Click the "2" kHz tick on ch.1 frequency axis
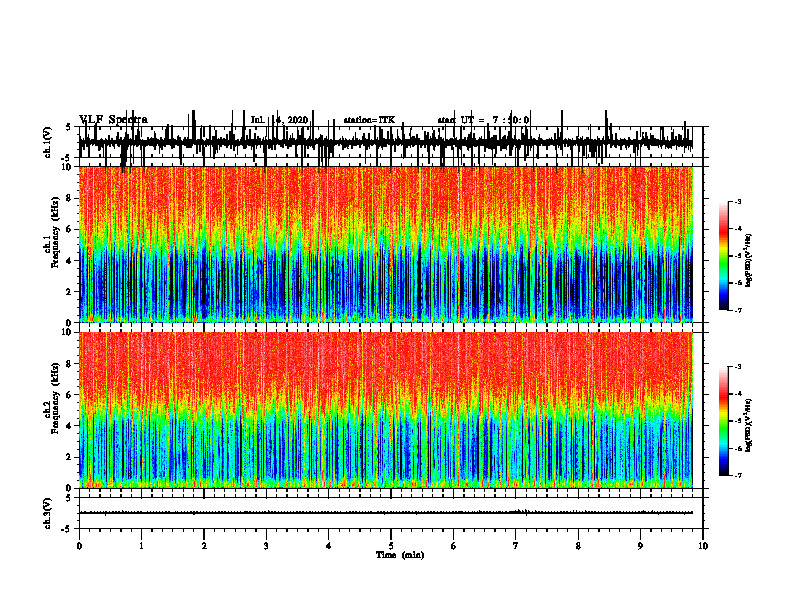This screenshot has width=792, height=612. pos(70,292)
